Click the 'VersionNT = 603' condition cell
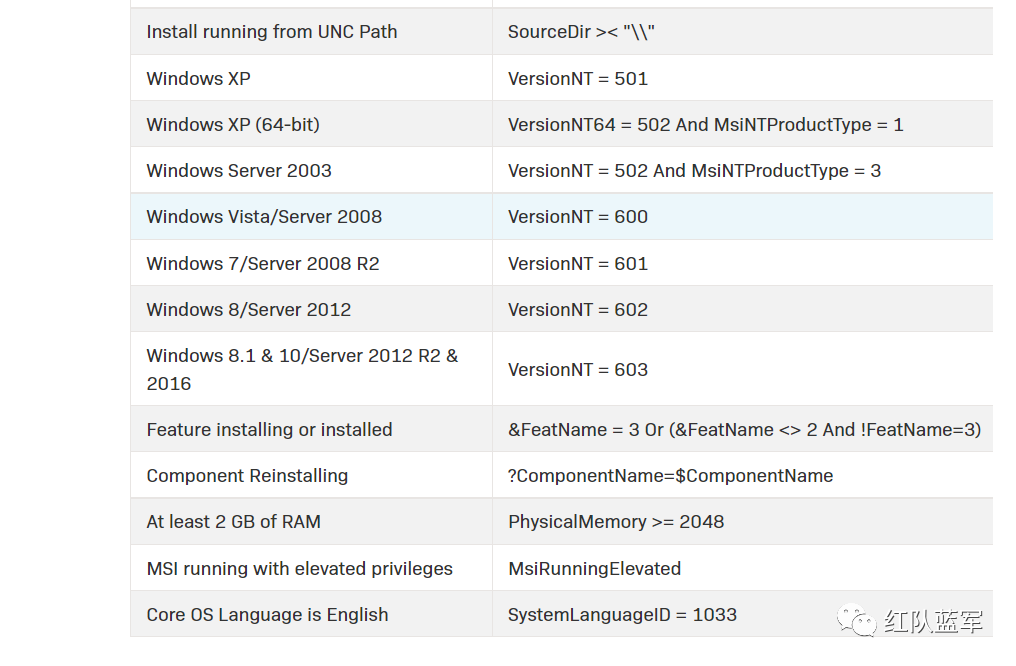1016x666 pixels. pyautogui.click(x=578, y=370)
